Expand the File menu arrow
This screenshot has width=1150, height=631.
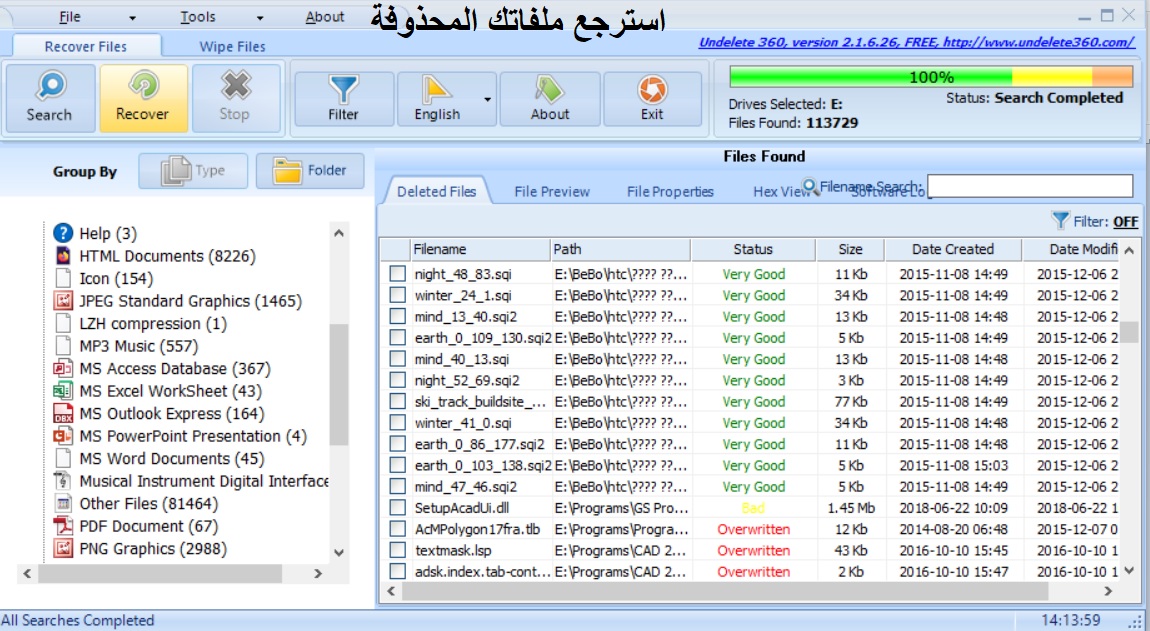132,18
